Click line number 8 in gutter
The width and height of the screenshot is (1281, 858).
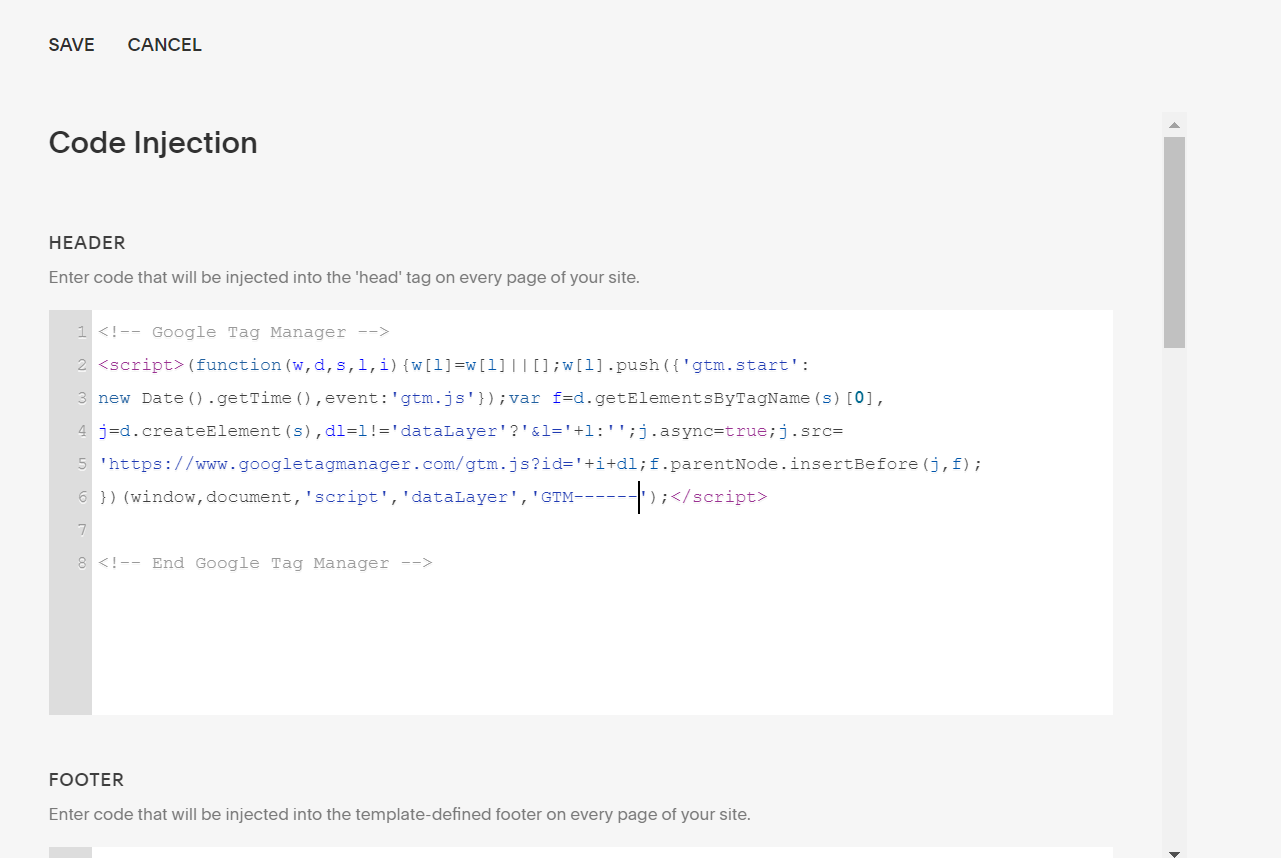click(82, 563)
